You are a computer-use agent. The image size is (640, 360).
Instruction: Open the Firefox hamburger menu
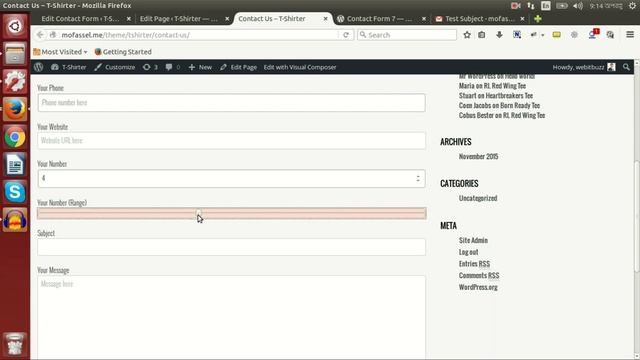[x=630, y=35]
